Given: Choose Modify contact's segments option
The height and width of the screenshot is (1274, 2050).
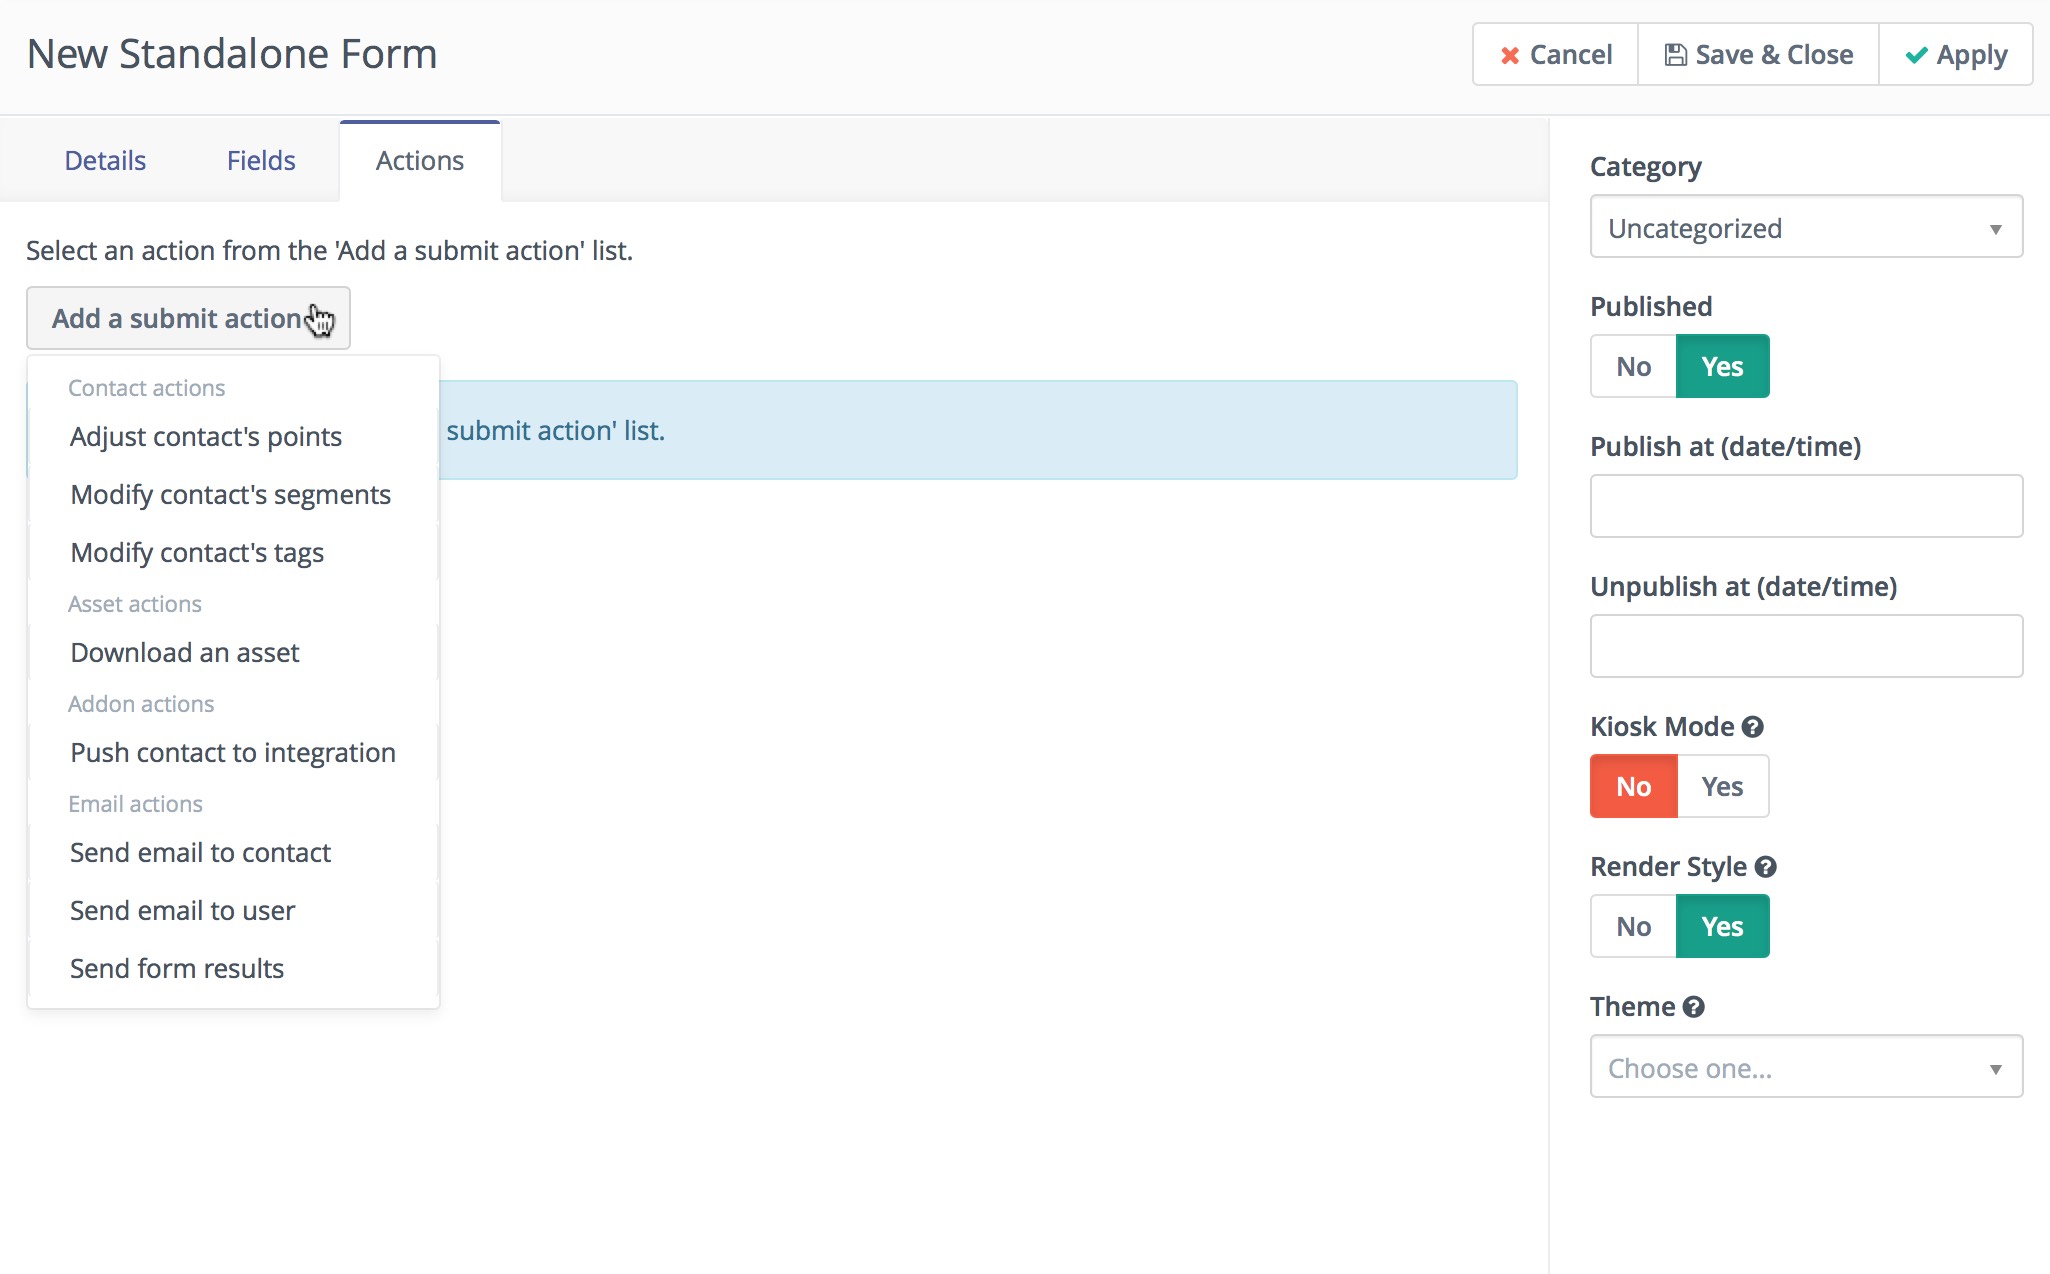Looking at the screenshot, I should click(x=230, y=495).
